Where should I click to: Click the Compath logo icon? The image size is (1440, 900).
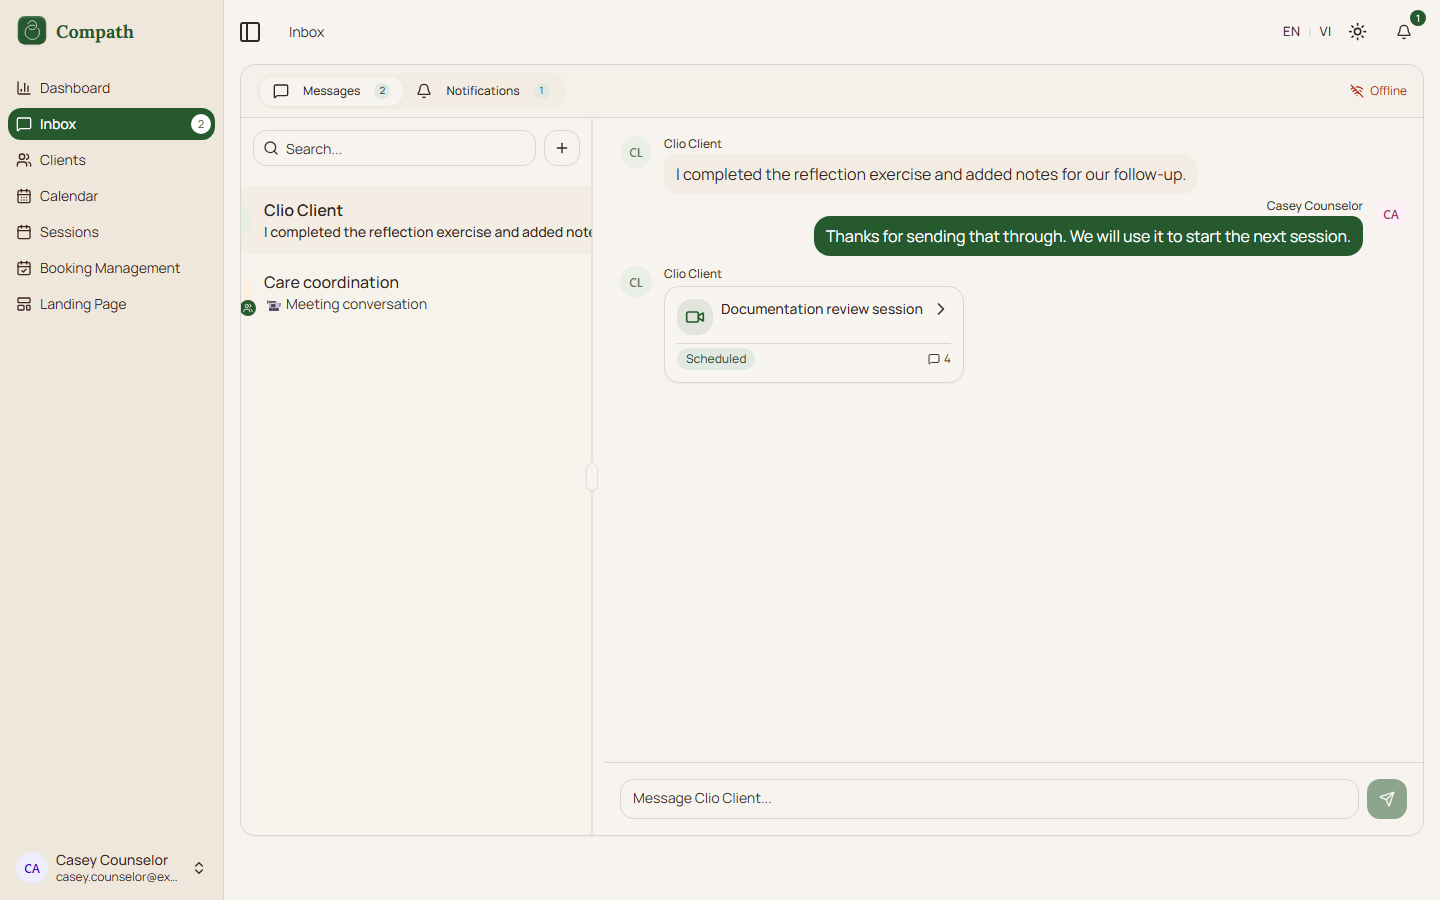point(32,31)
